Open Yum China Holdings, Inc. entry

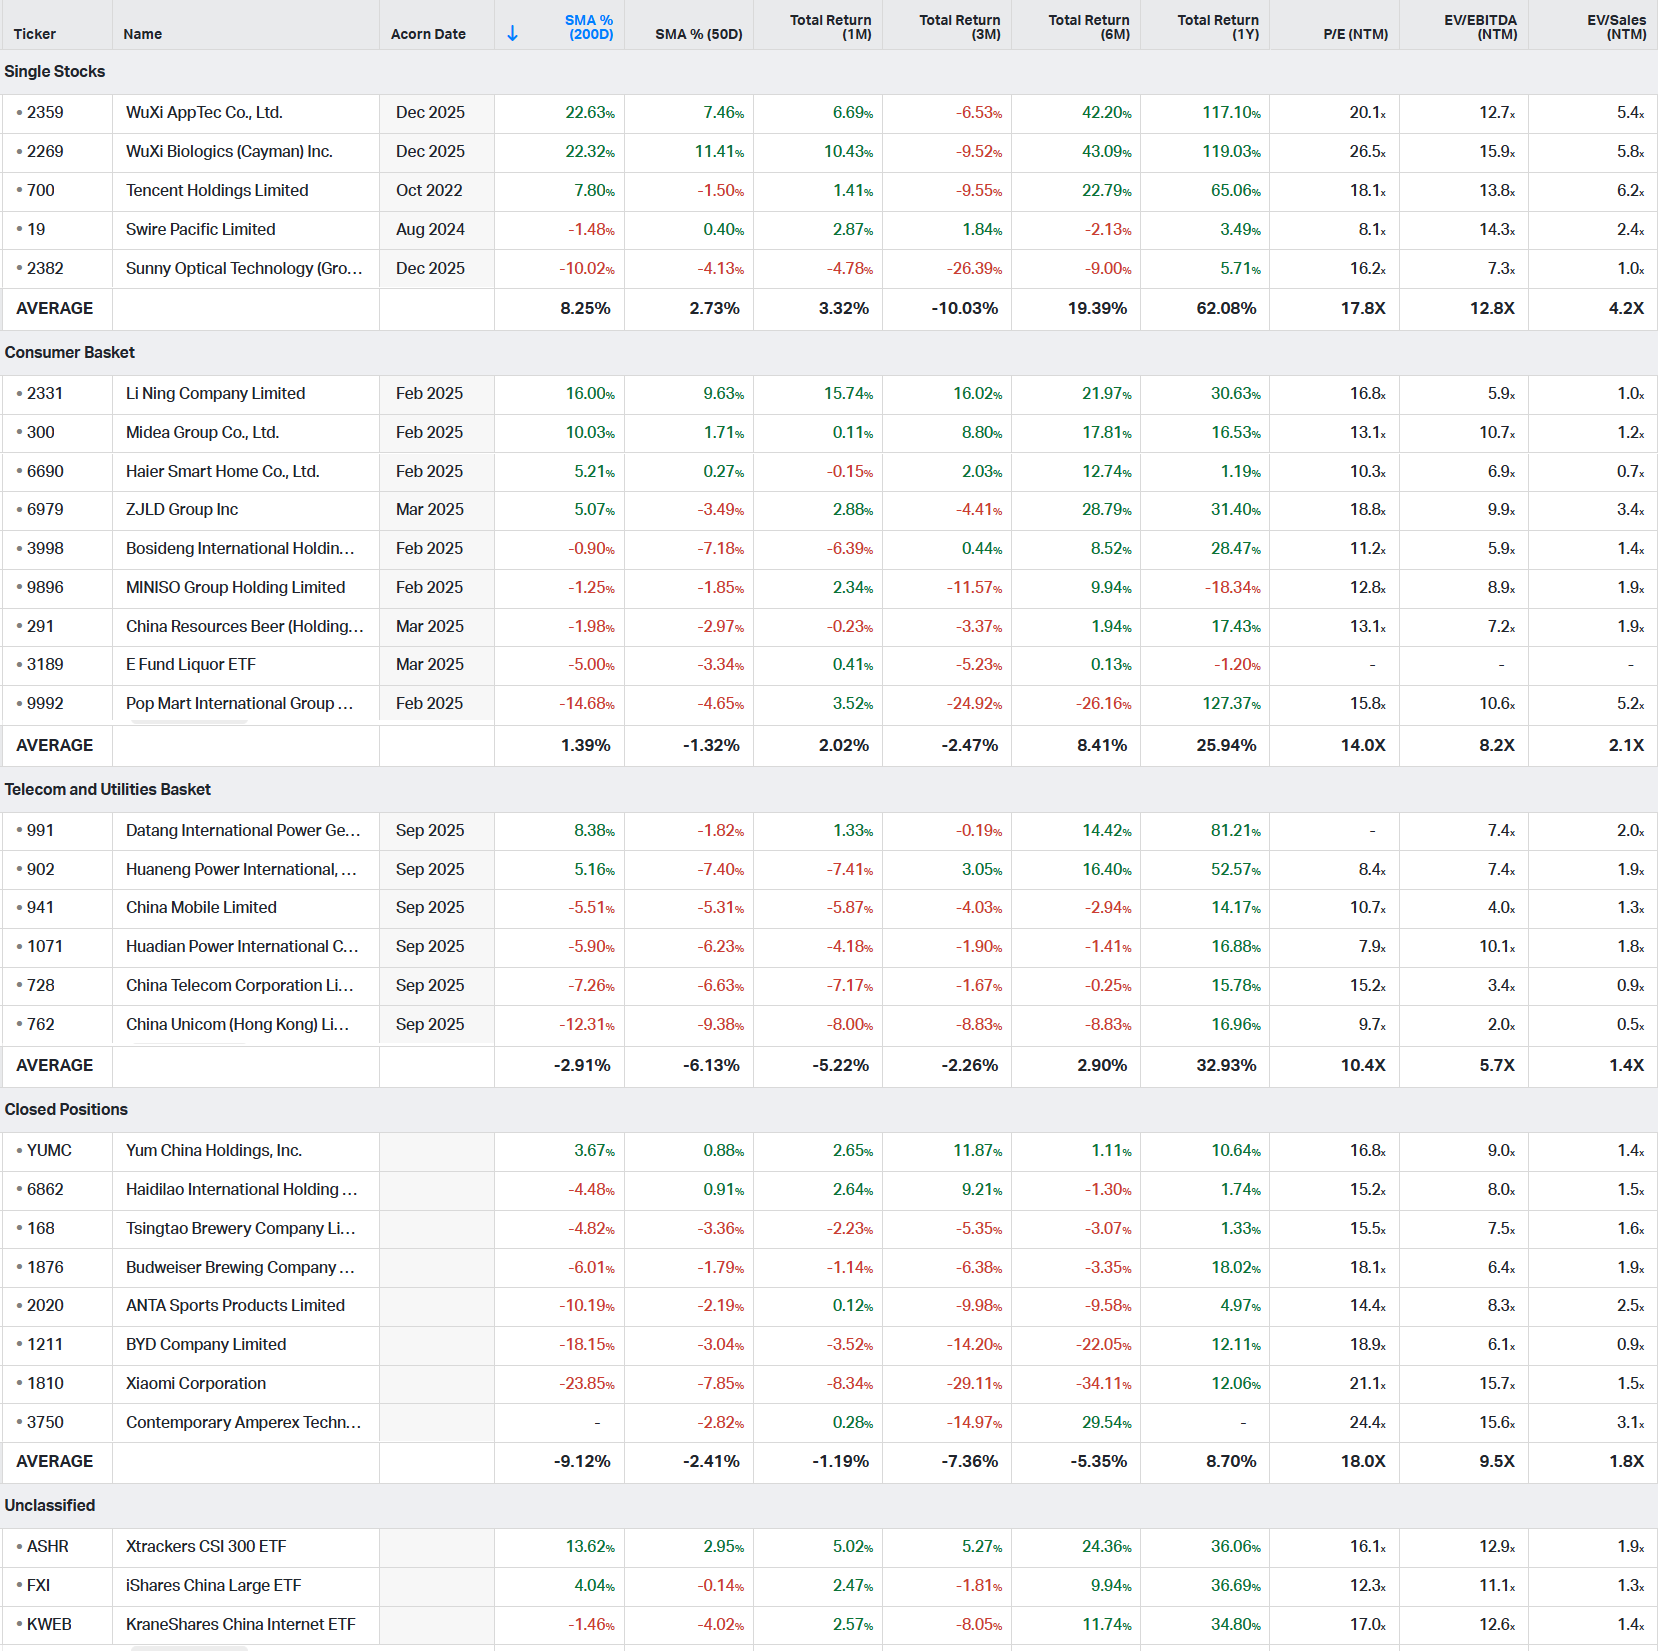pyautogui.click(x=214, y=1151)
